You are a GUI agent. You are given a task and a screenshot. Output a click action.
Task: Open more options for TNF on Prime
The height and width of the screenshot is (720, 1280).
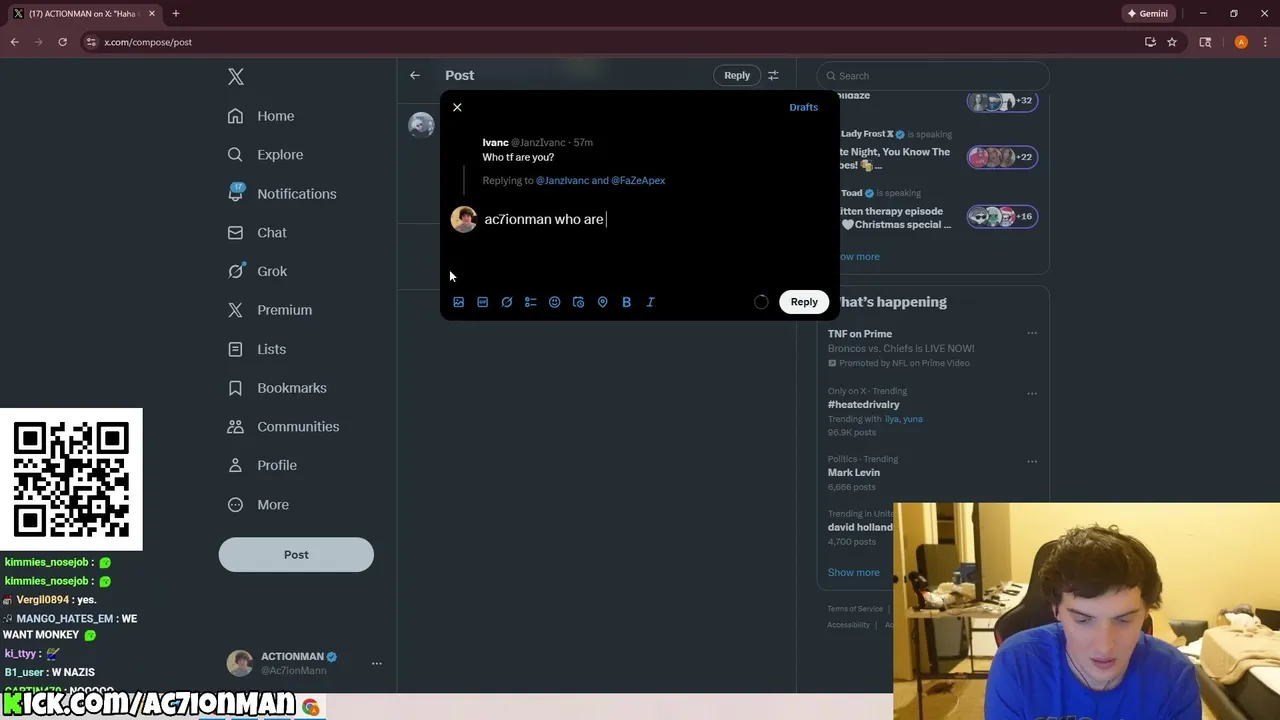coord(1032,334)
